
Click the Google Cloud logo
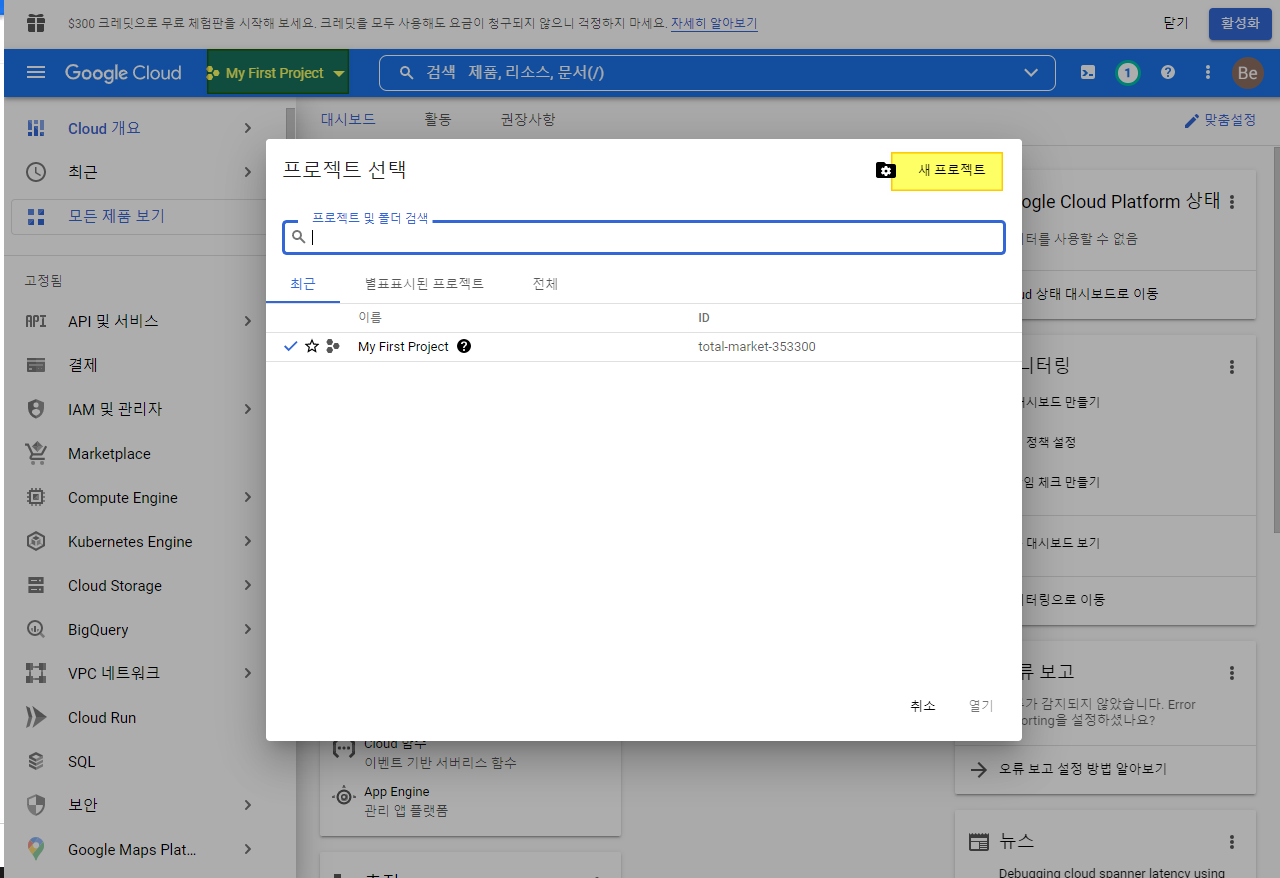[x=123, y=73]
